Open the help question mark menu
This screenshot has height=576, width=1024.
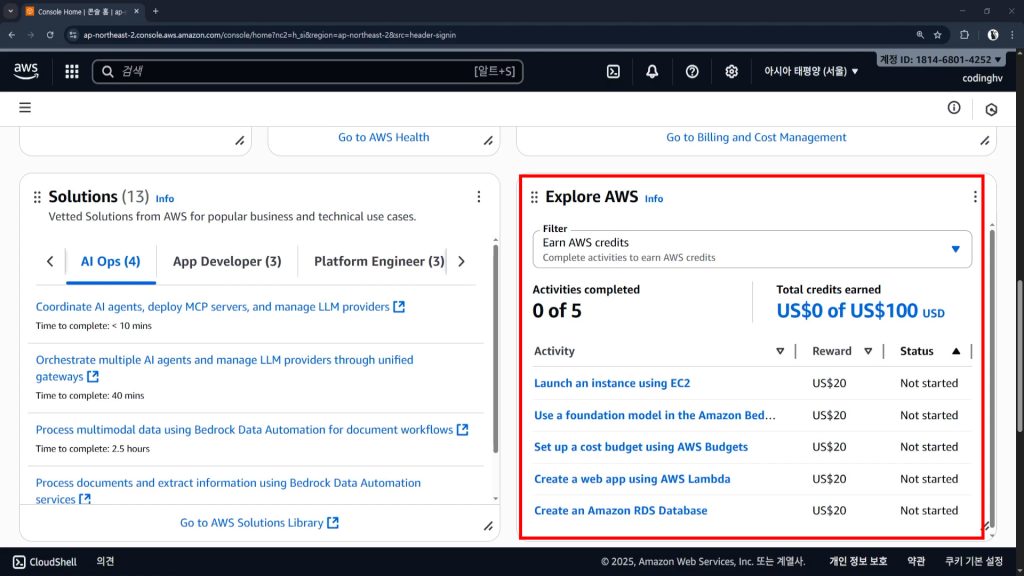692,71
